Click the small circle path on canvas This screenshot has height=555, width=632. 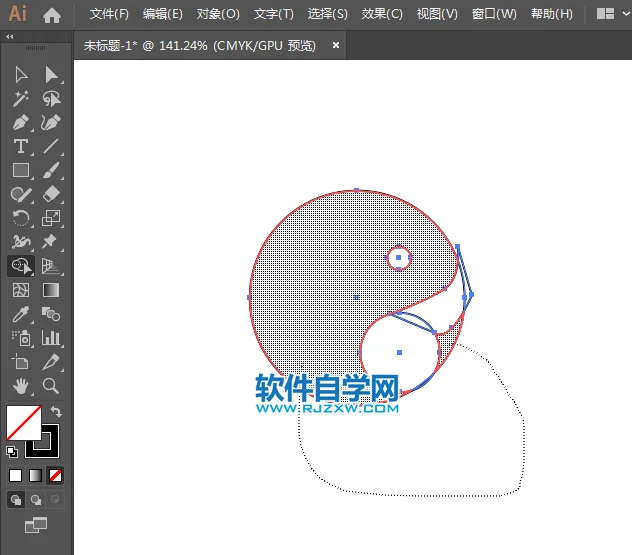[399, 258]
